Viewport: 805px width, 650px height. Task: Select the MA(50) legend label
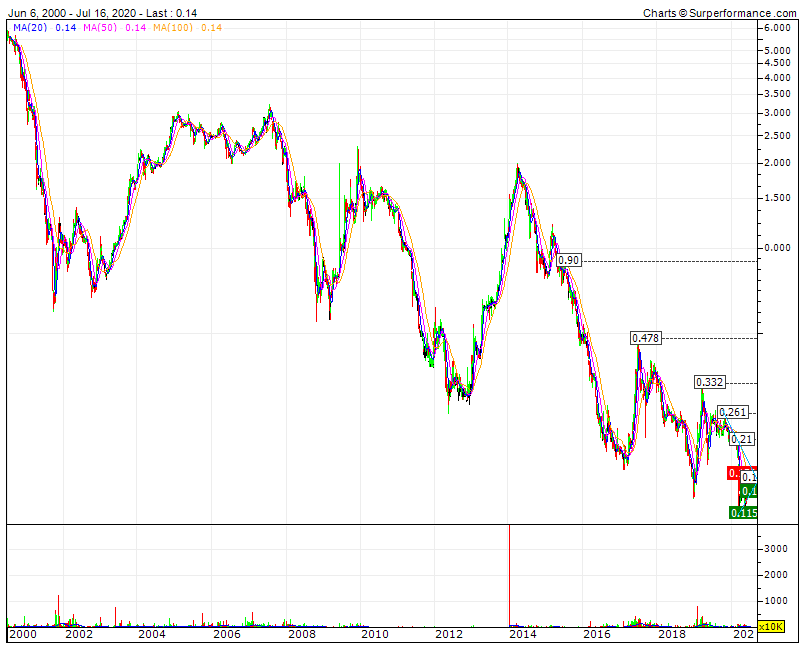100,28
